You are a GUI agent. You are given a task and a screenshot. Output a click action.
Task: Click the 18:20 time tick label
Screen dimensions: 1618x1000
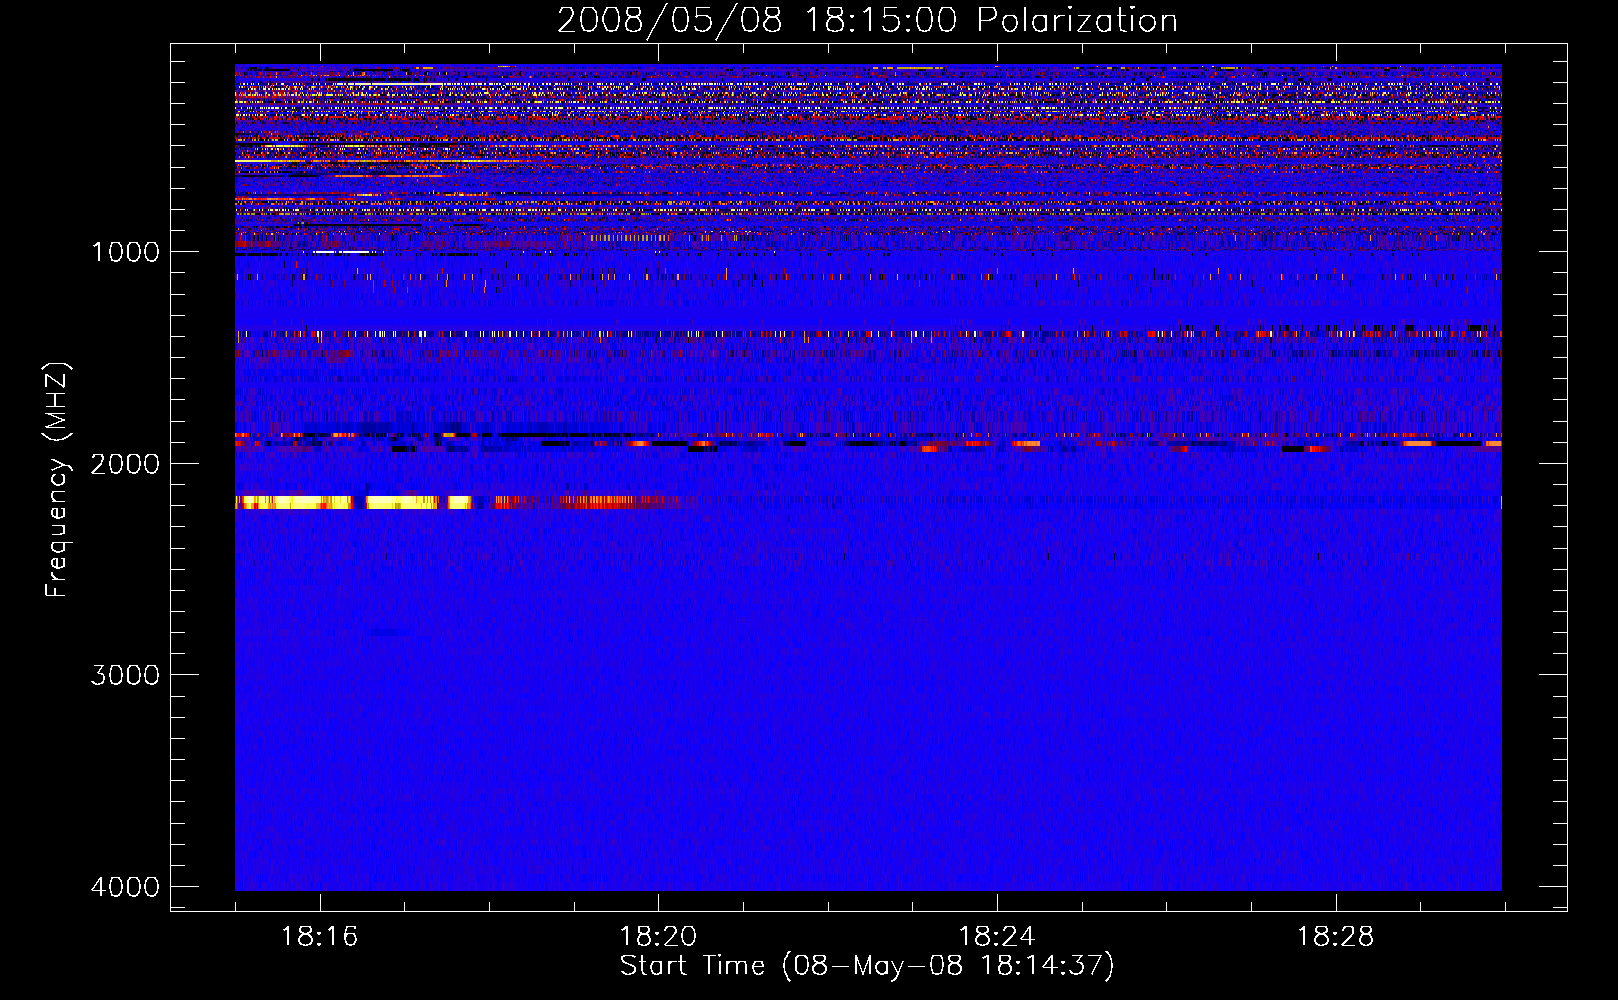(658, 937)
